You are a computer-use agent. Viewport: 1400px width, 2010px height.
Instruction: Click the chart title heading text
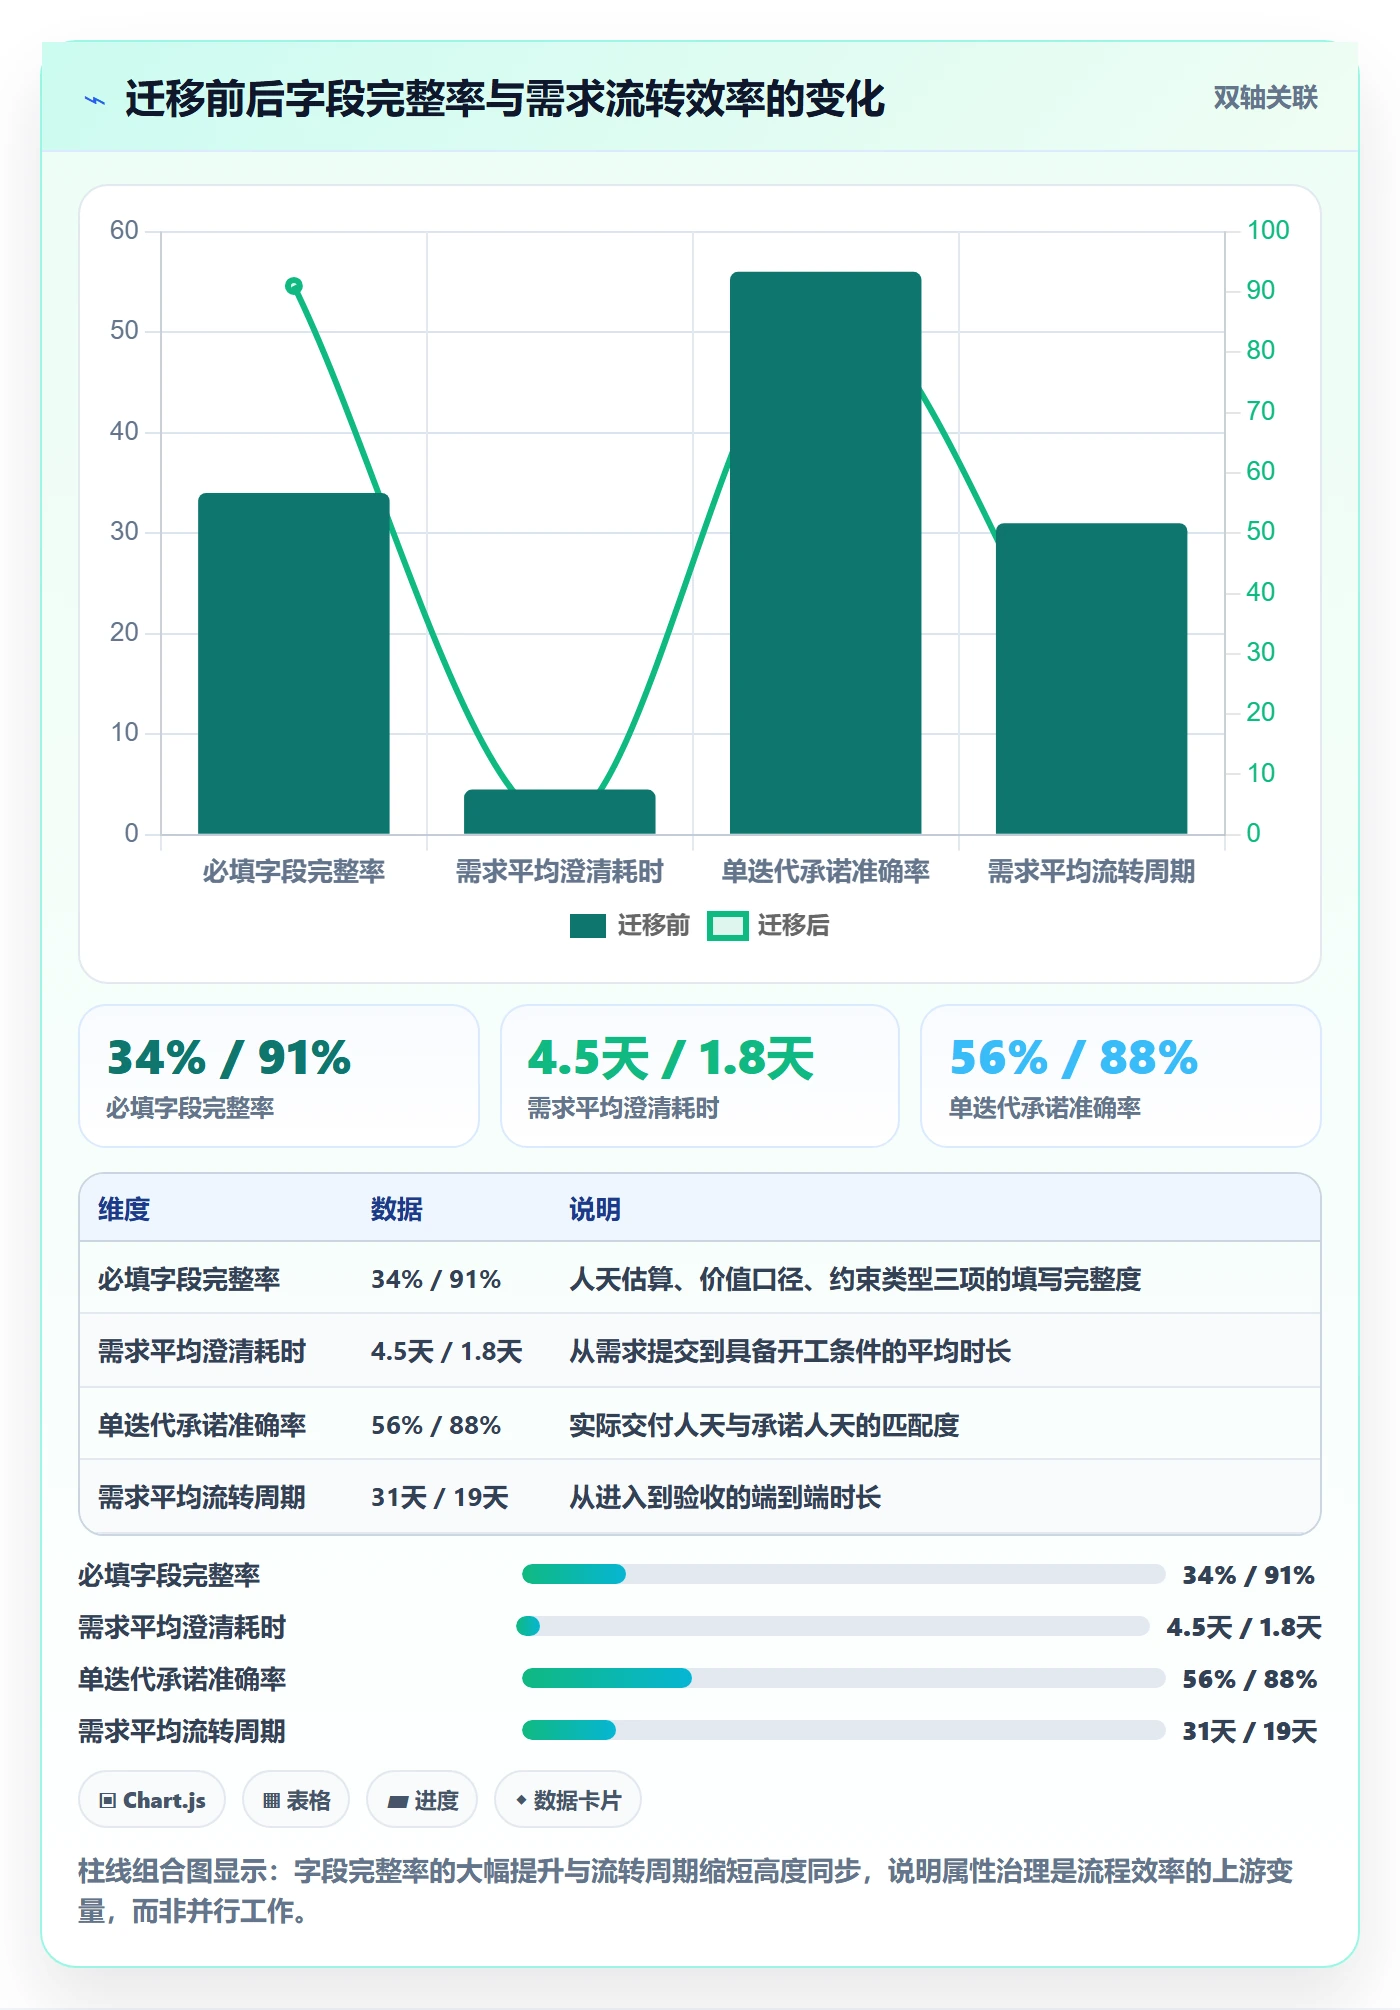pyautogui.click(x=505, y=99)
